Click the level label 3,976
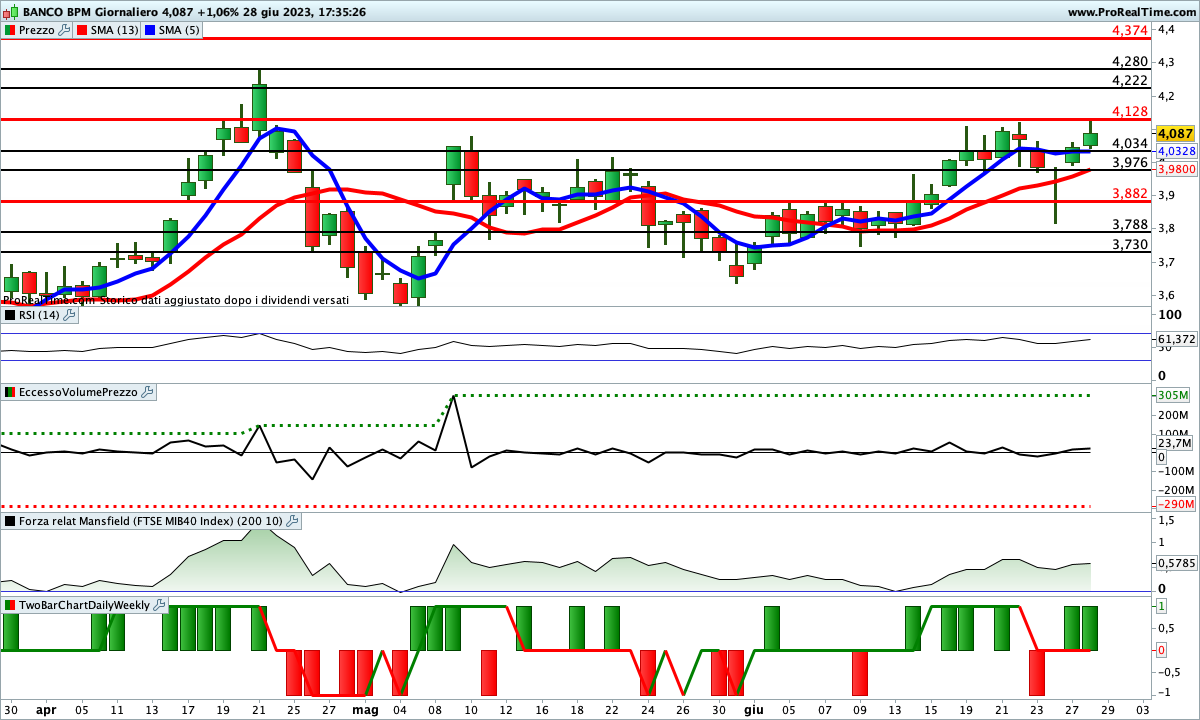 click(1129, 162)
